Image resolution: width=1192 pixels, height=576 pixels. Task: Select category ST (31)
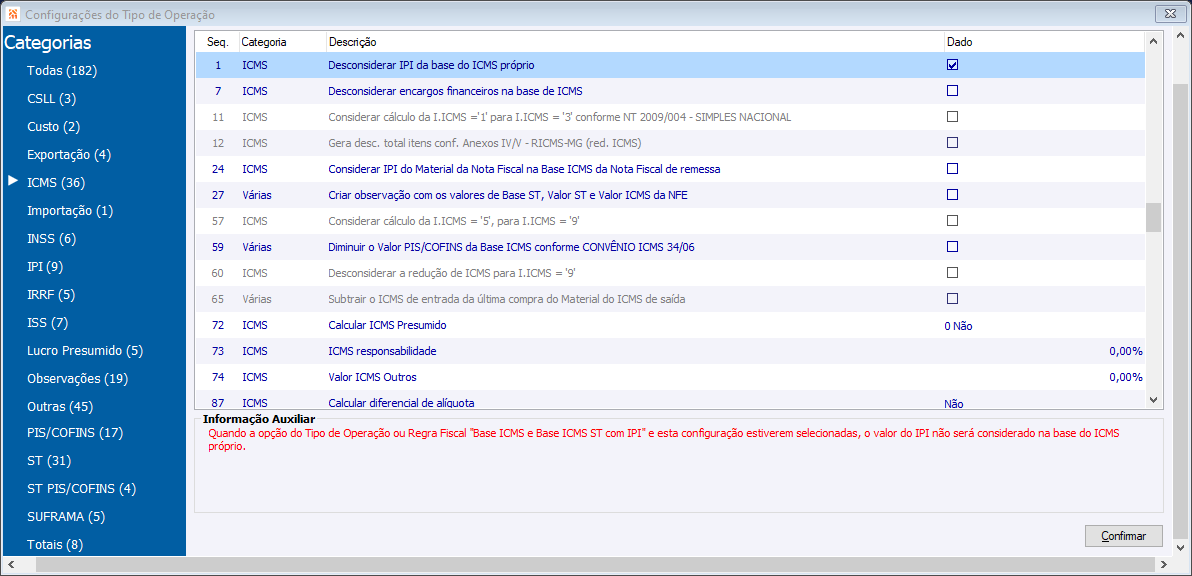[x=49, y=460]
